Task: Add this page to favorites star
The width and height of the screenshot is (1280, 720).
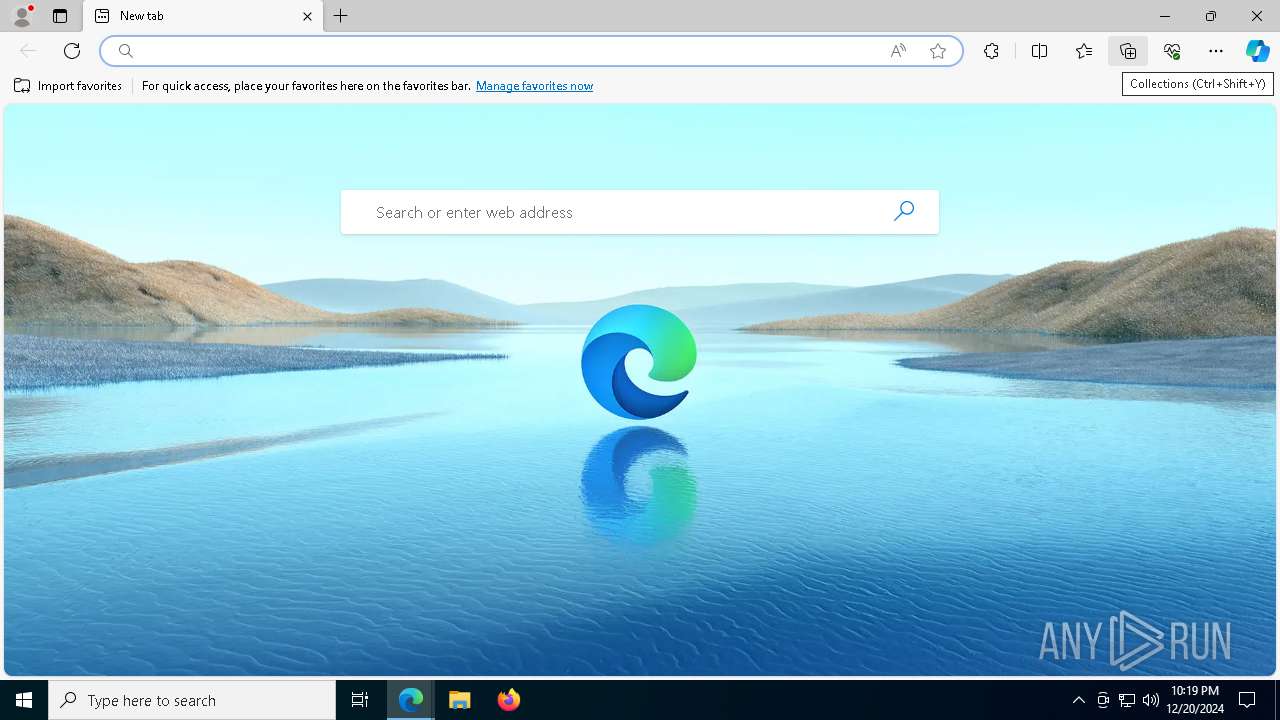Action: point(938,51)
